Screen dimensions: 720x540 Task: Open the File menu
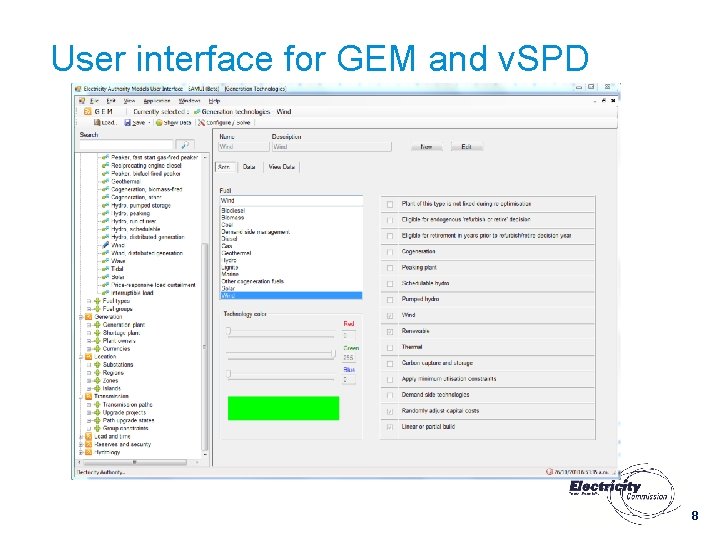point(94,101)
